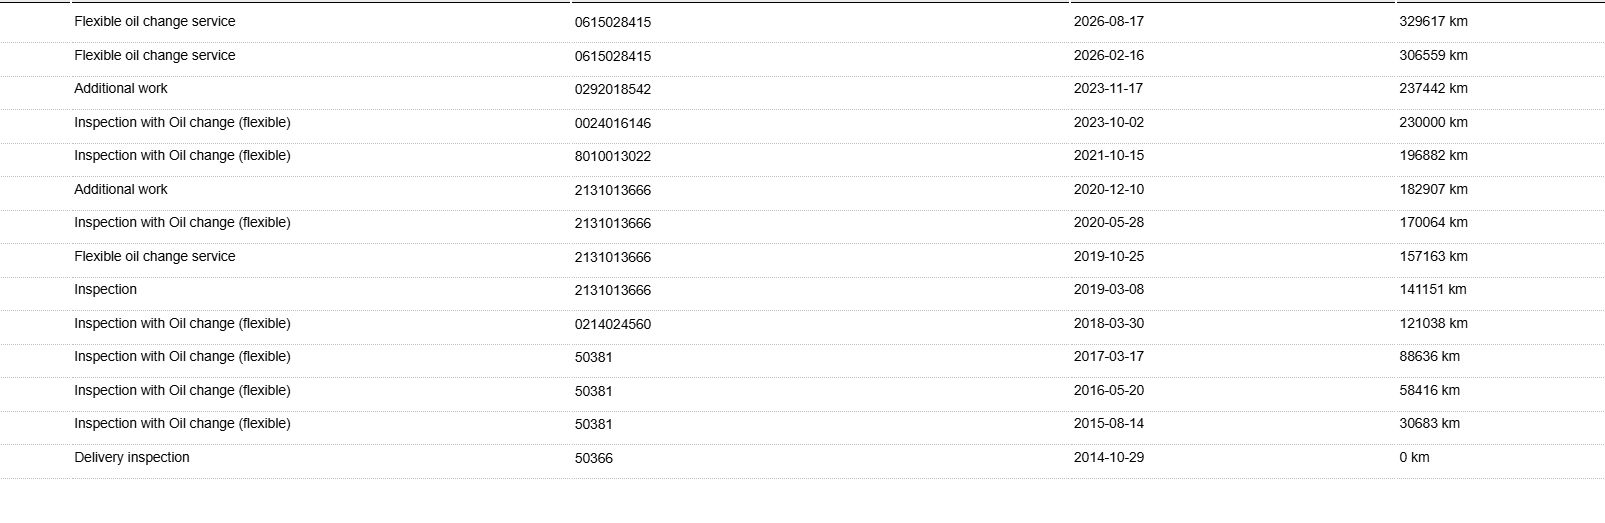Select dealer code 50366
Viewport: 1605px width, 523px height.
(x=594, y=458)
